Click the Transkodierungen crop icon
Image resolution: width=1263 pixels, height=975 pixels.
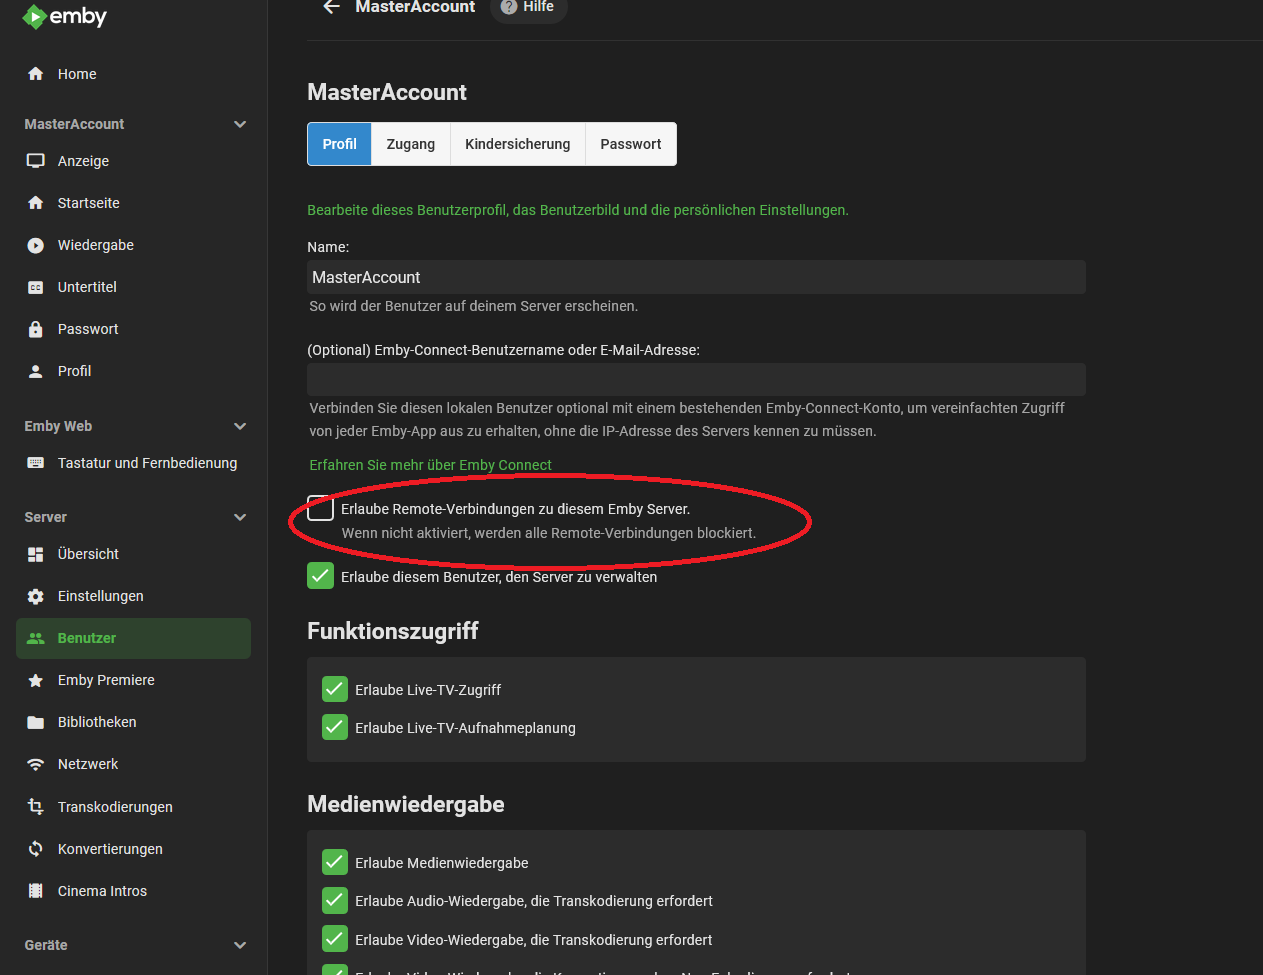(36, 806)
